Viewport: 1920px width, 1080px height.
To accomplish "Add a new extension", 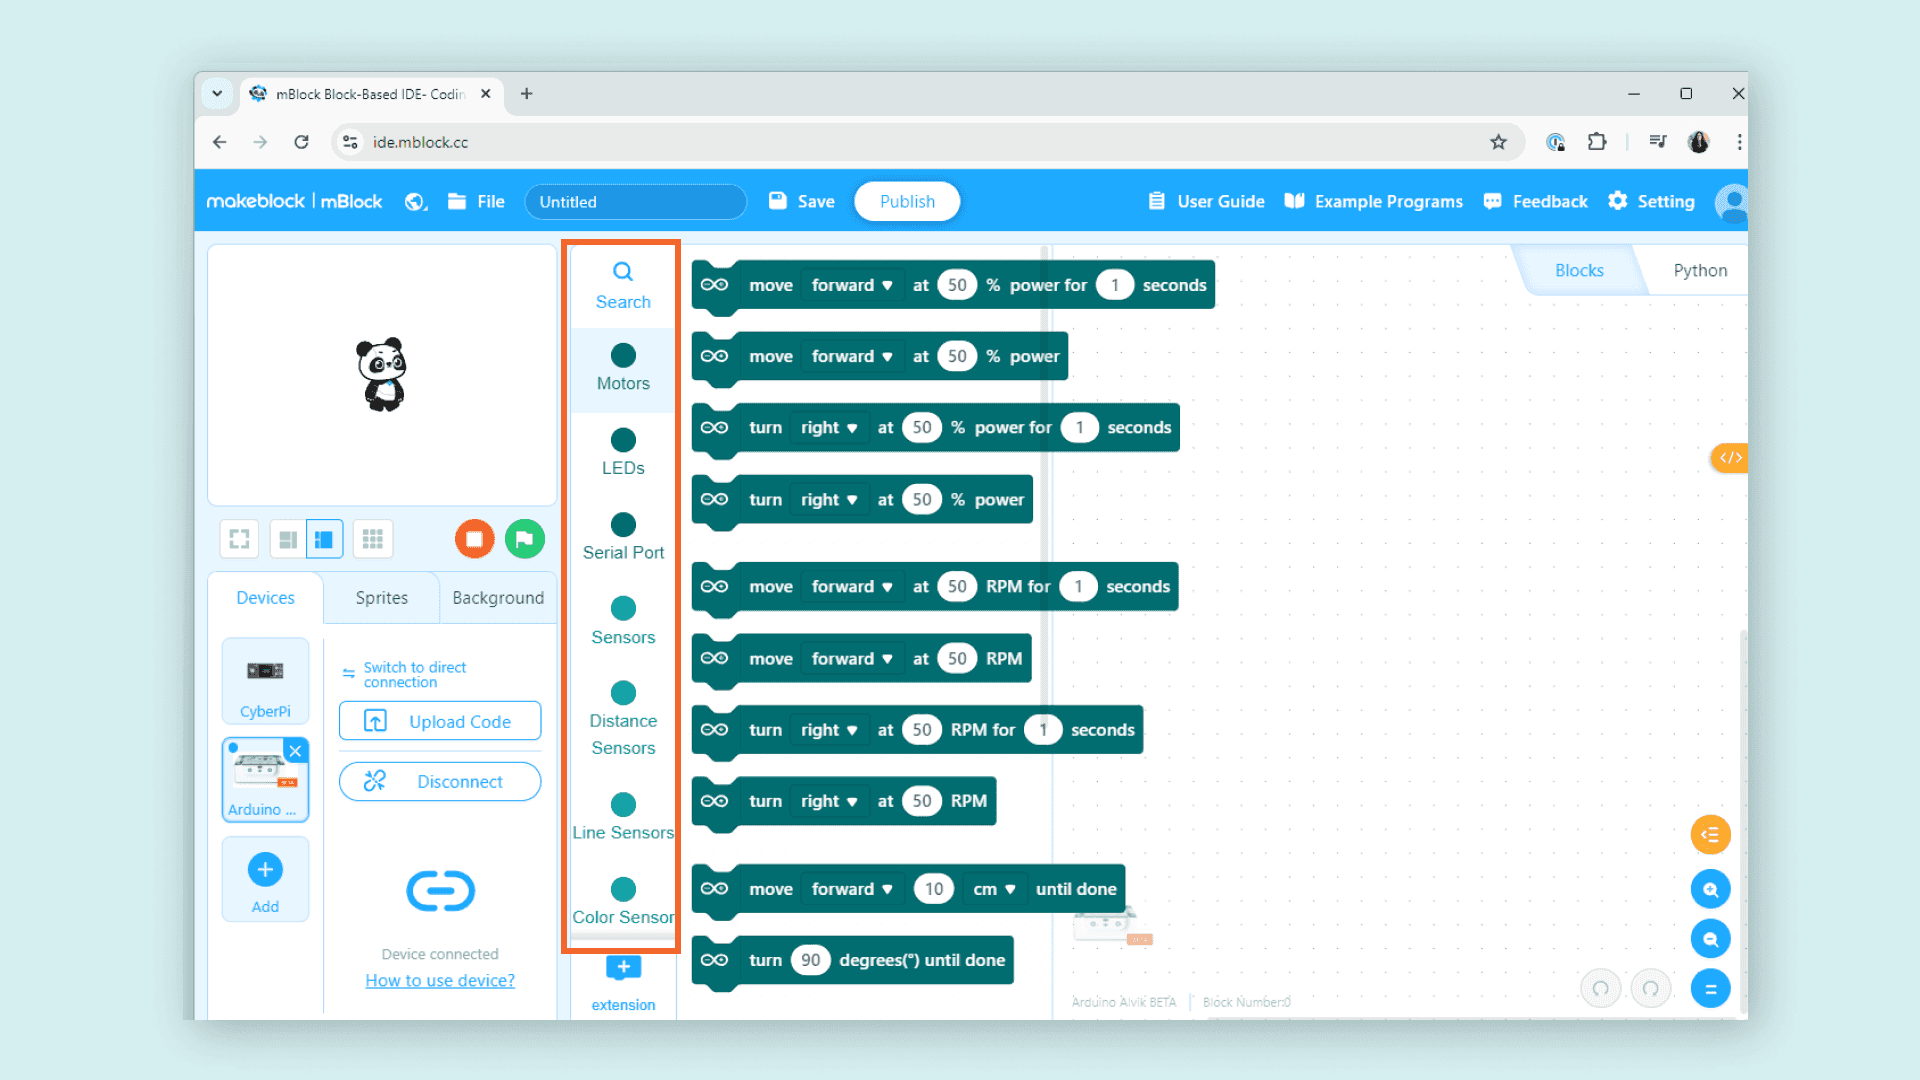I will coord(623,968).
